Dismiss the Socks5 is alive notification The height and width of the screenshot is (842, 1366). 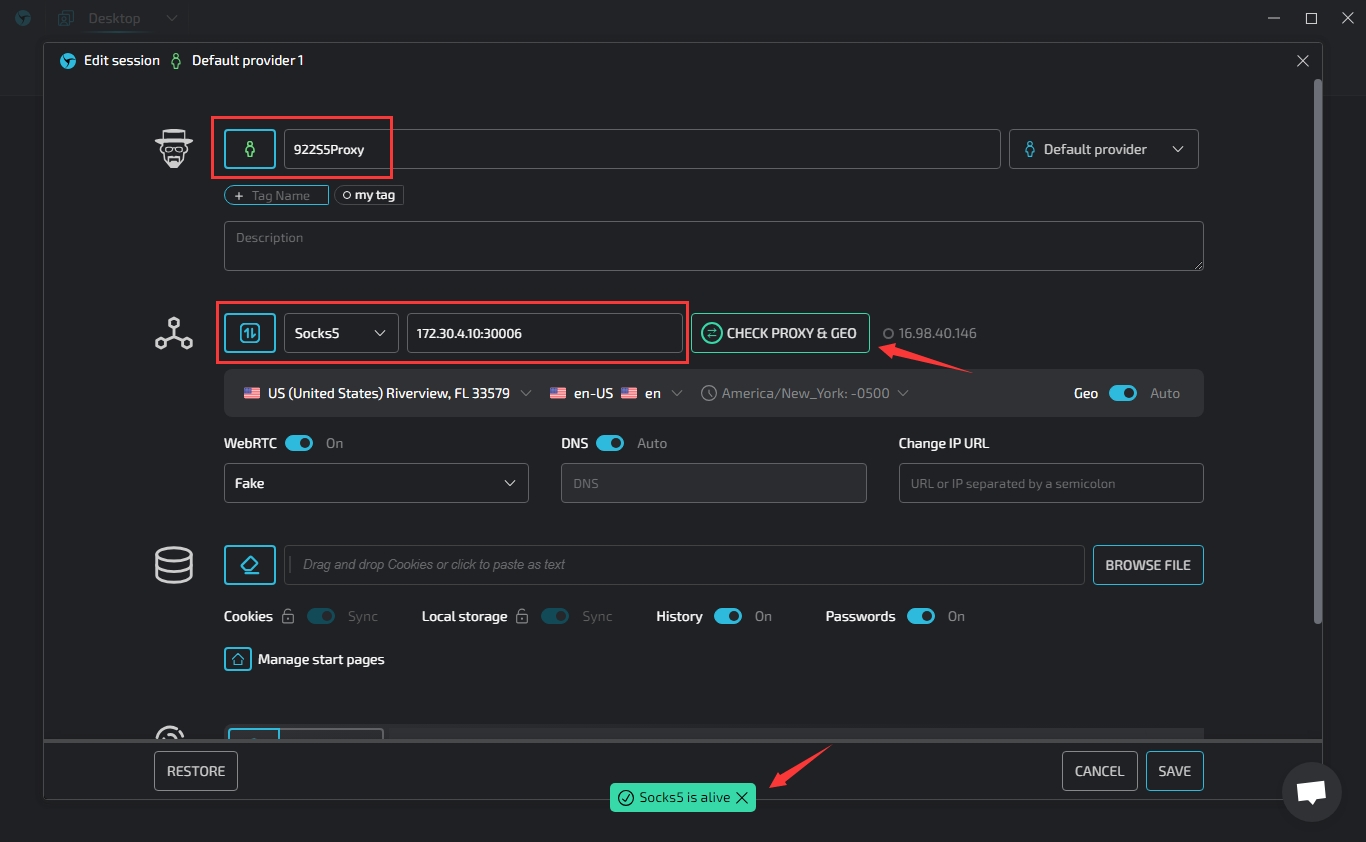click(x=741, y=798)
